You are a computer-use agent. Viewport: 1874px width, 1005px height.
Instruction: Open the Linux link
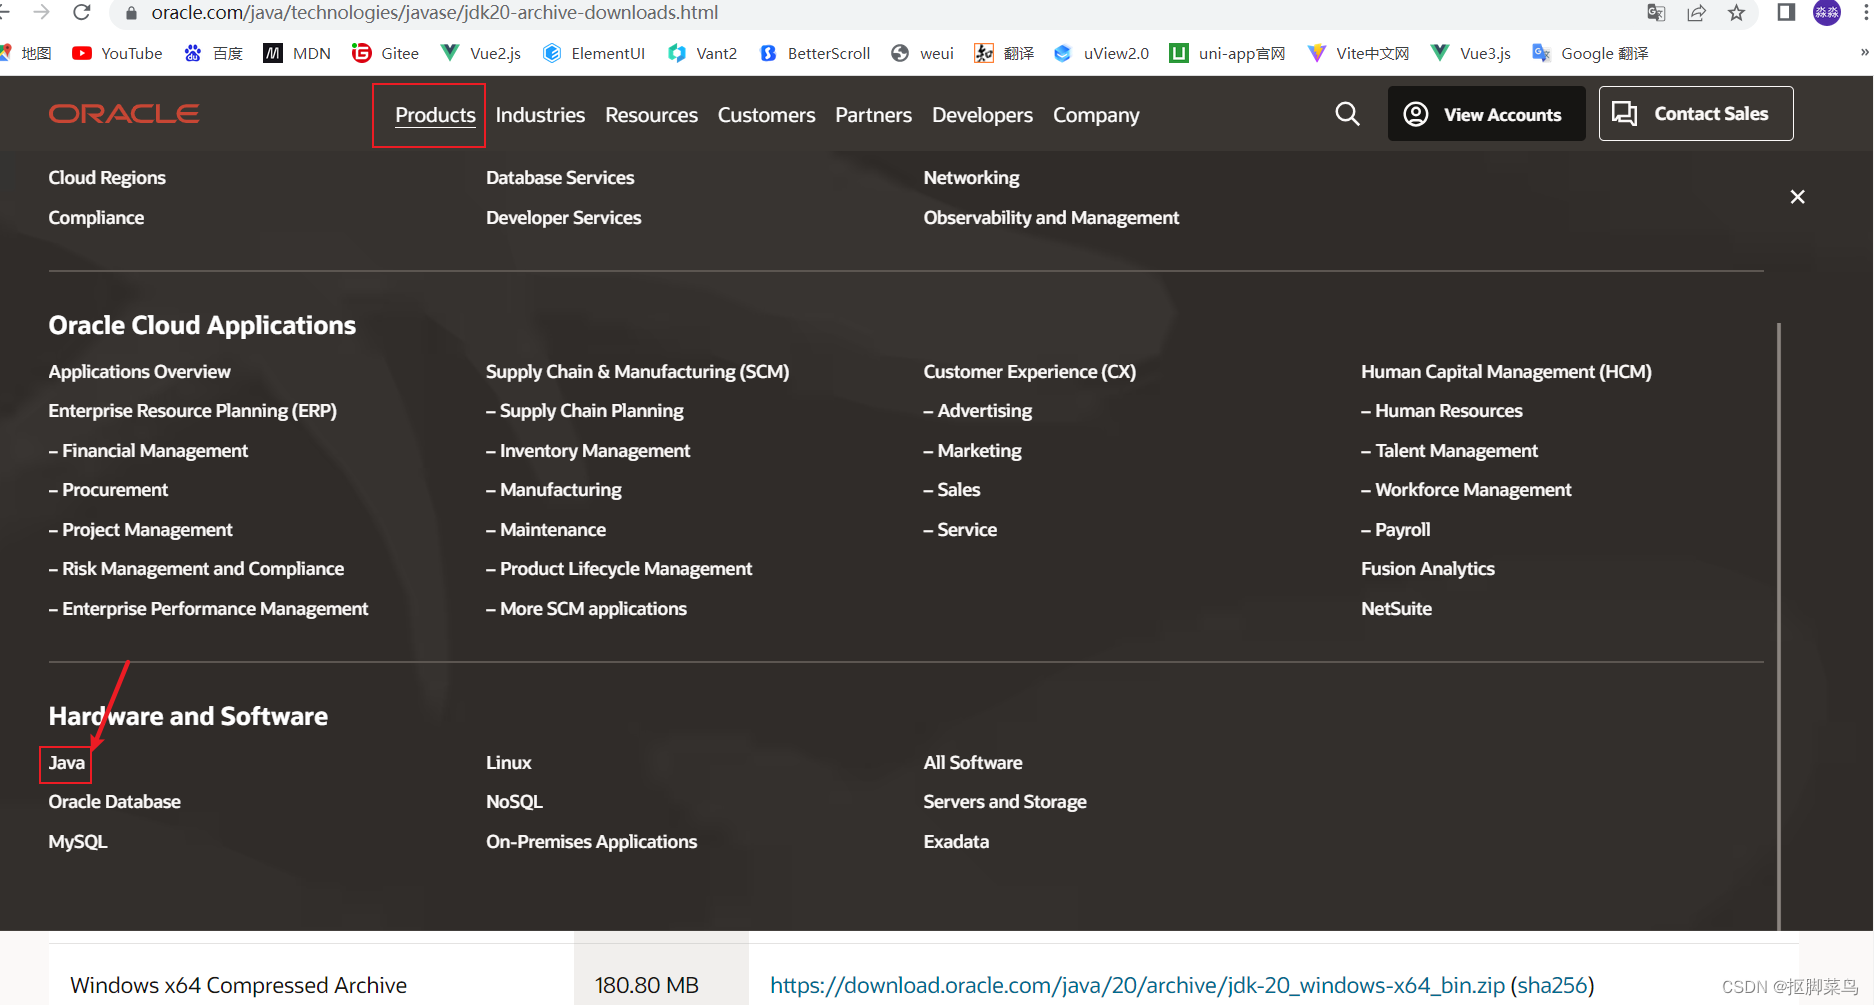pos(508,763)
